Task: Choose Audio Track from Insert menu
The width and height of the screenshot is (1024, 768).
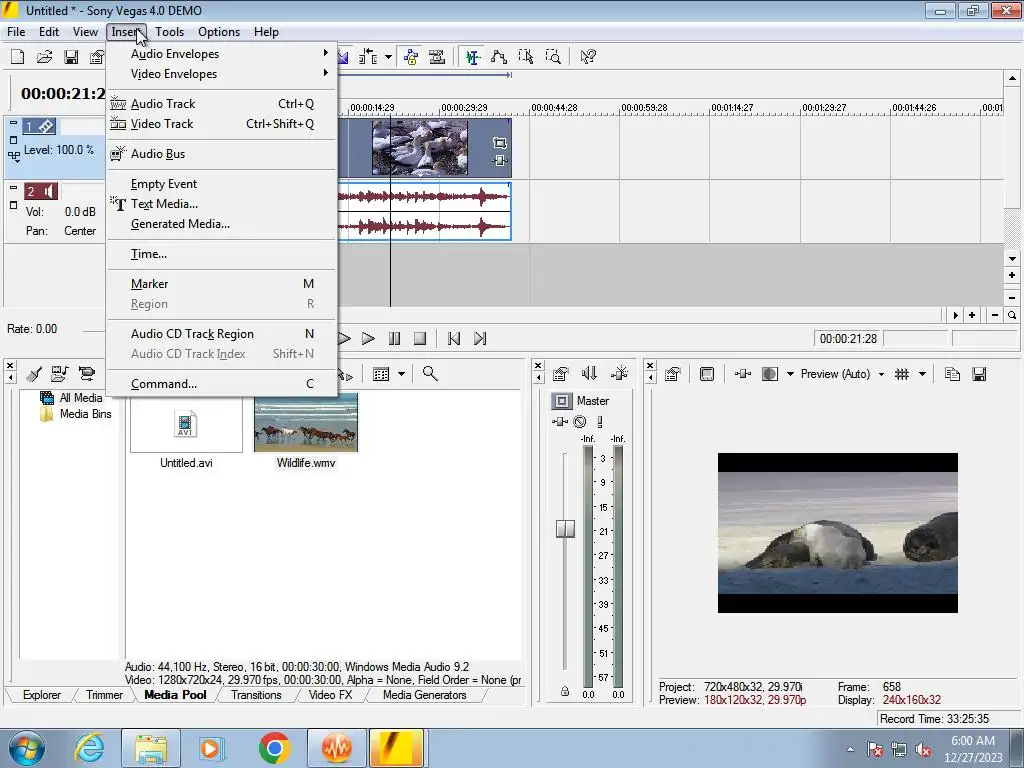Action: coord(222,104)
